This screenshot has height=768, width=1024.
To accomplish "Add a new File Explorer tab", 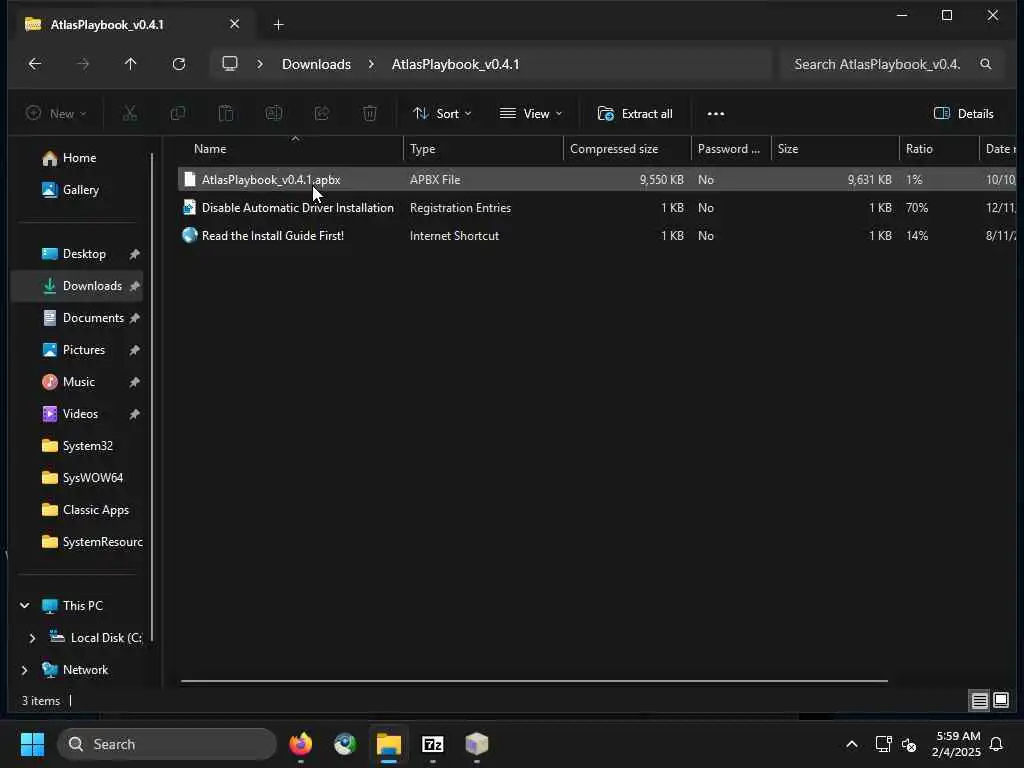I will 278,25.
